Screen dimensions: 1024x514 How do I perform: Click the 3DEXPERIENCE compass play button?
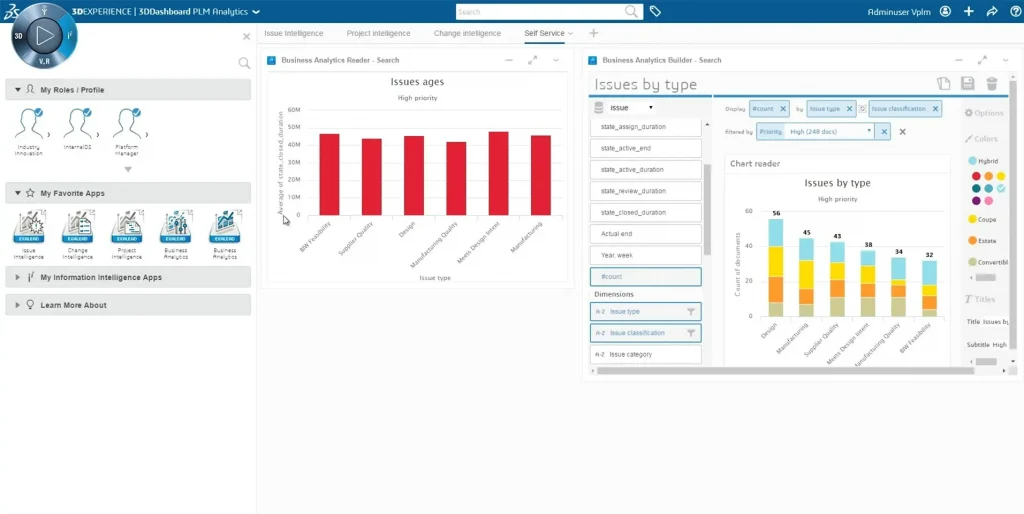(43, 35)
